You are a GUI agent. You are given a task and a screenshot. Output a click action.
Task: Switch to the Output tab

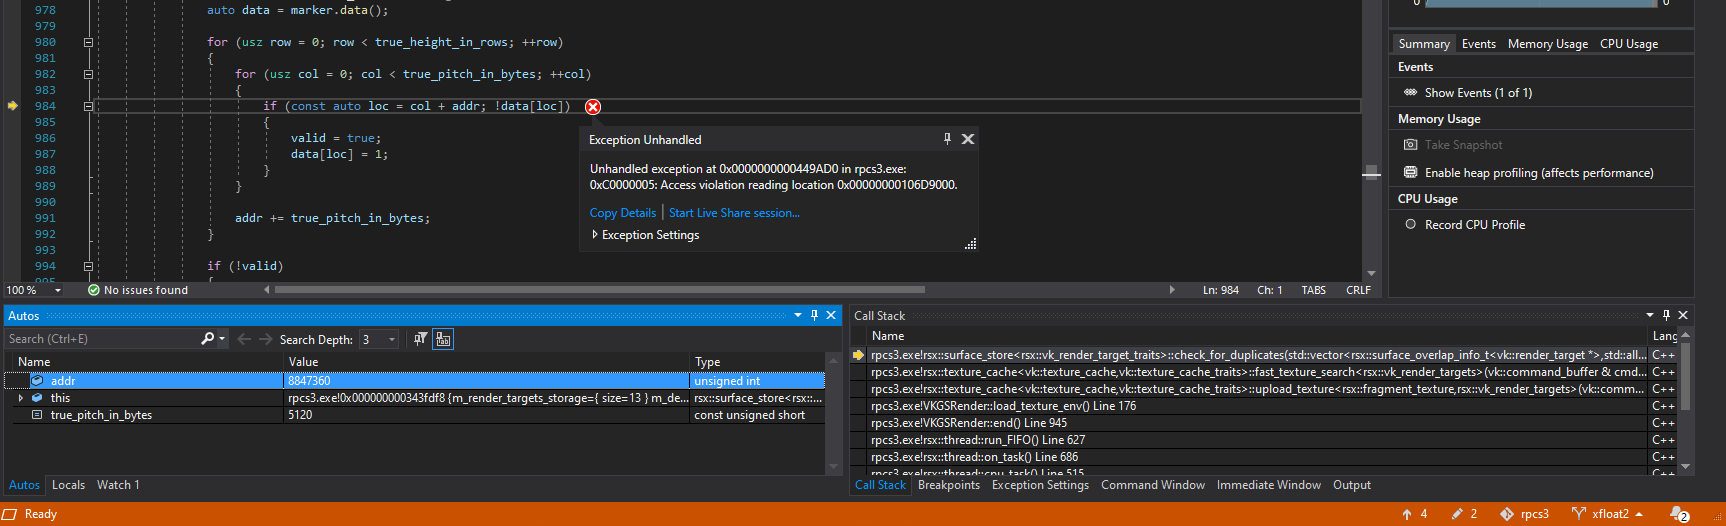(1352, 485)
